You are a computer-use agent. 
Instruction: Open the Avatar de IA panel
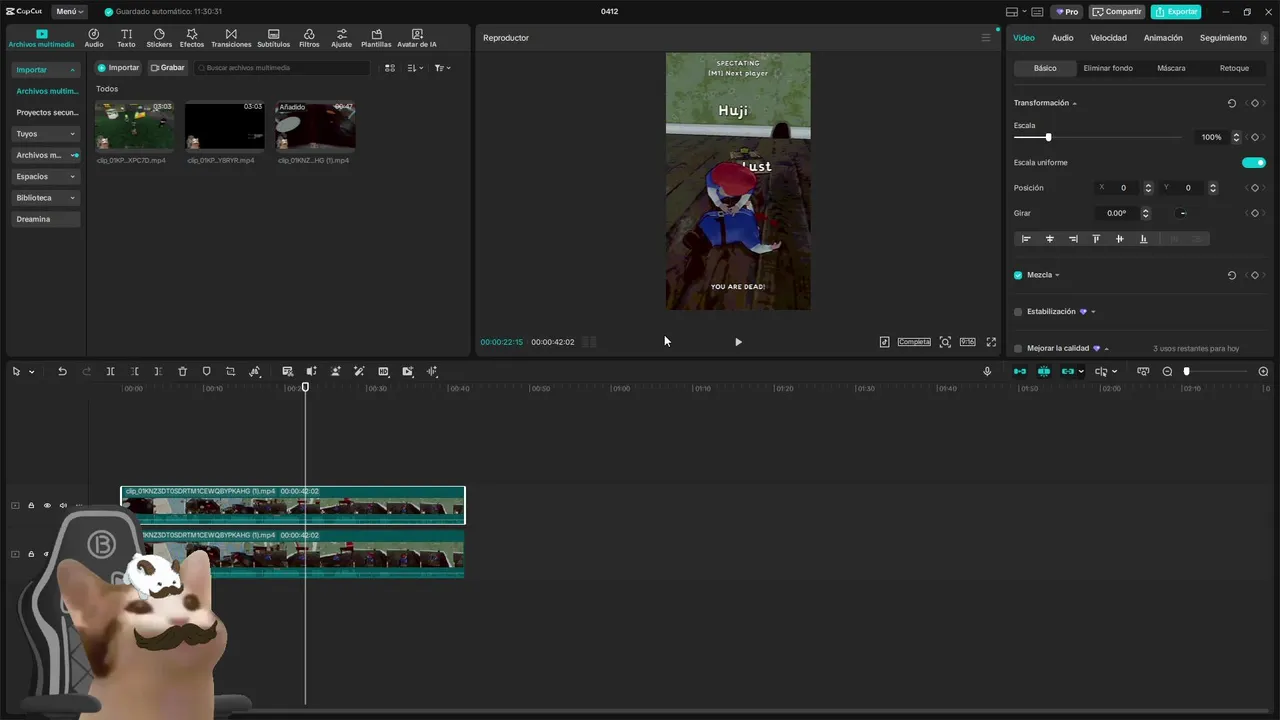point(417,38)
